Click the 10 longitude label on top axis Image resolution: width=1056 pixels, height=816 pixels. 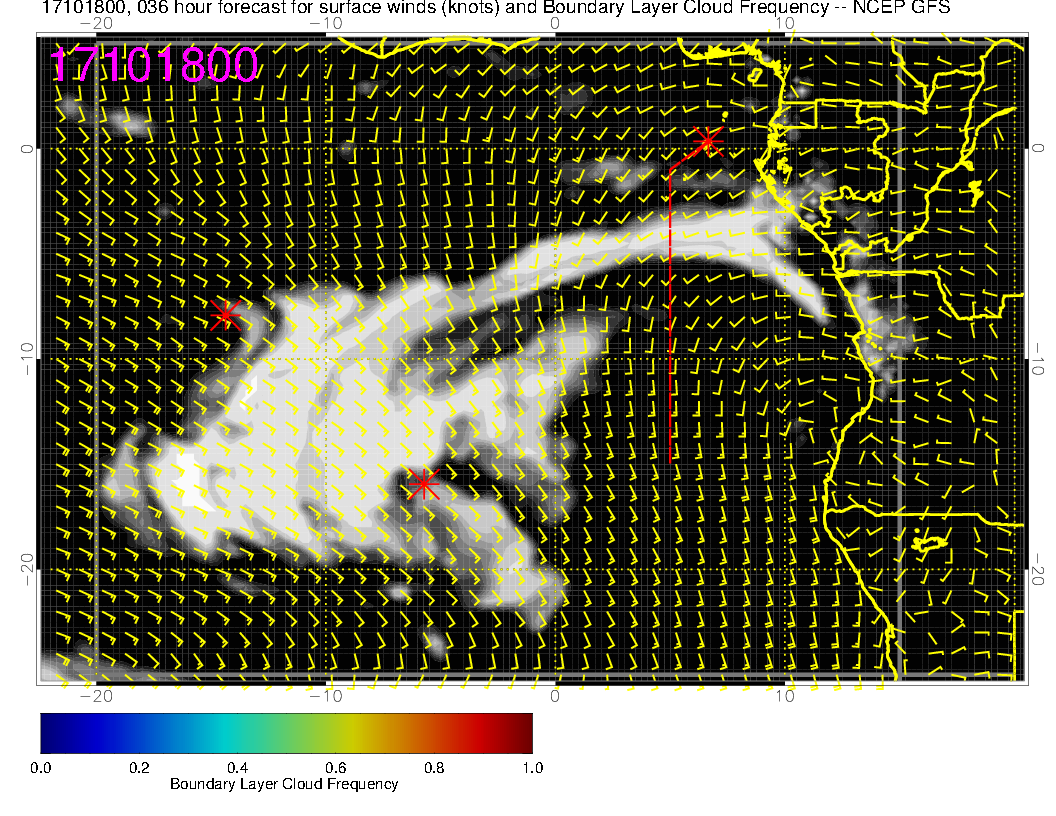(x=785, y=22)
